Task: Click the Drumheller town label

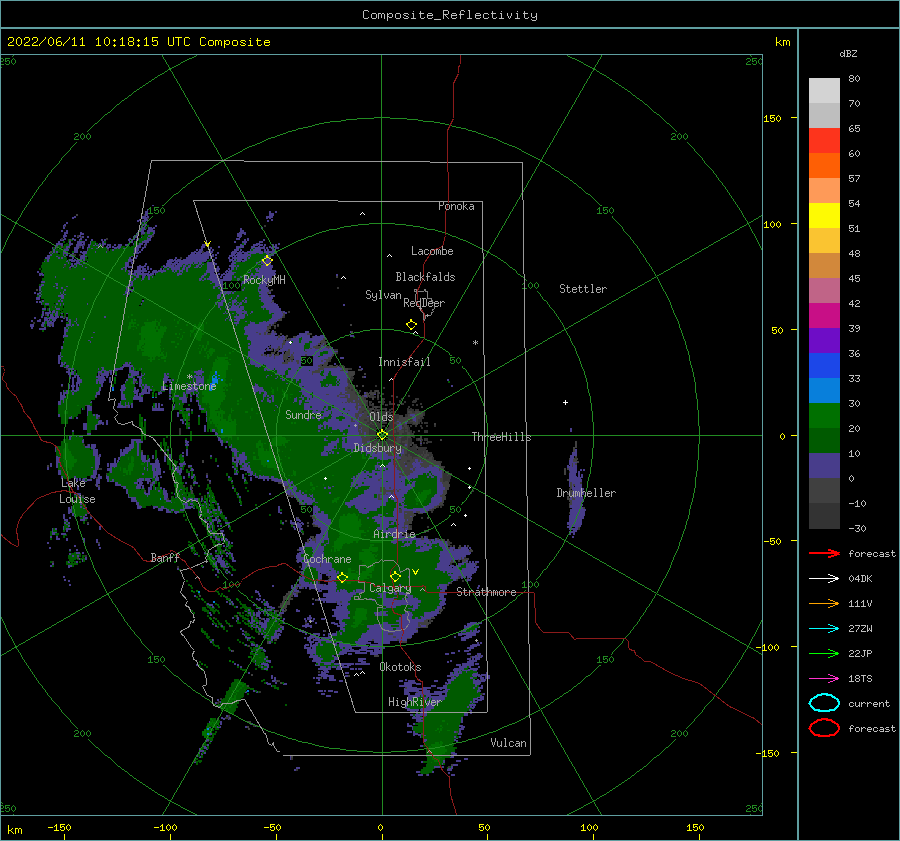Action: click(x=586, y=493)
